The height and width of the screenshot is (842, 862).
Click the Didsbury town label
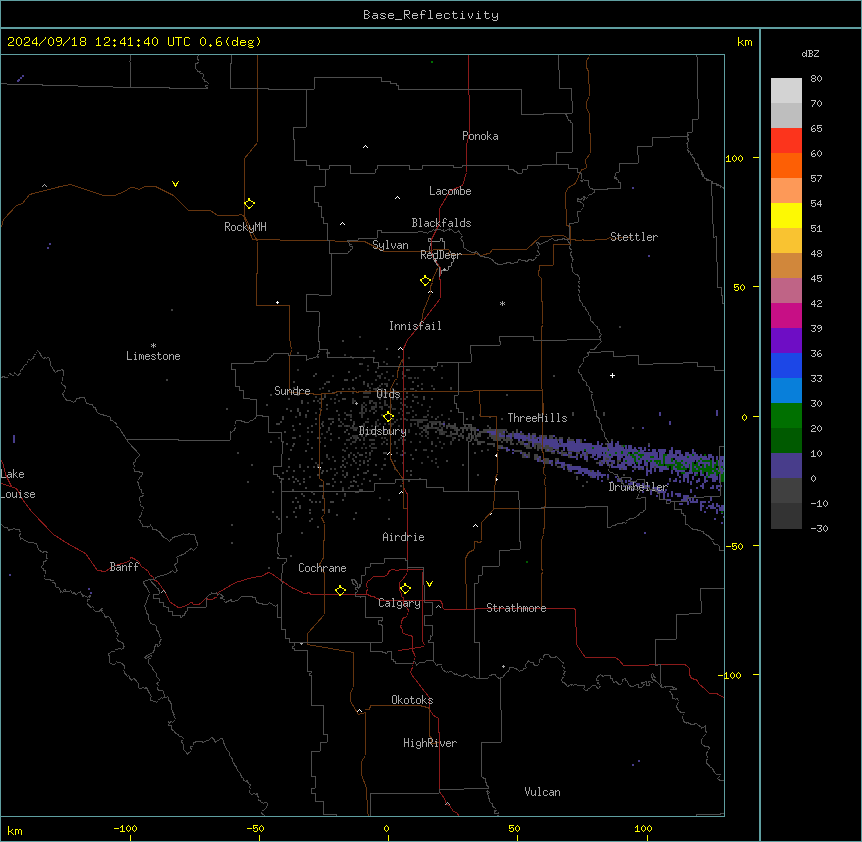point(383,431)
